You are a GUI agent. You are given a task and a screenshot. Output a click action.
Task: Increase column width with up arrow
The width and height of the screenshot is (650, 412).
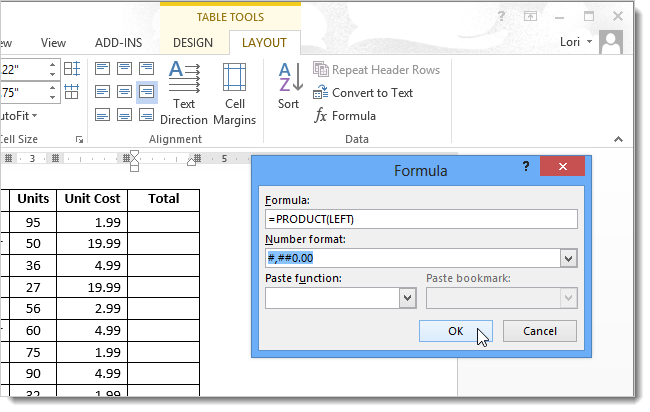(x=53, y=87)
